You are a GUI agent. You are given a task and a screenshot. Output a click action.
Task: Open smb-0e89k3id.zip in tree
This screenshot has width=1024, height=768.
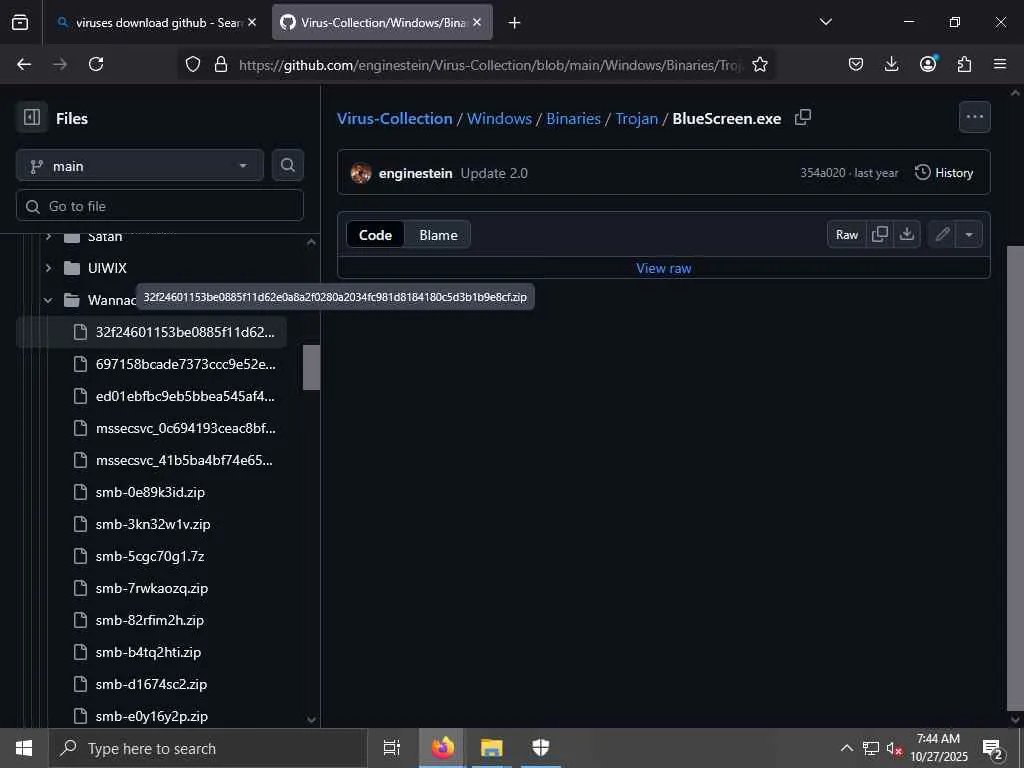click(152, 492)
